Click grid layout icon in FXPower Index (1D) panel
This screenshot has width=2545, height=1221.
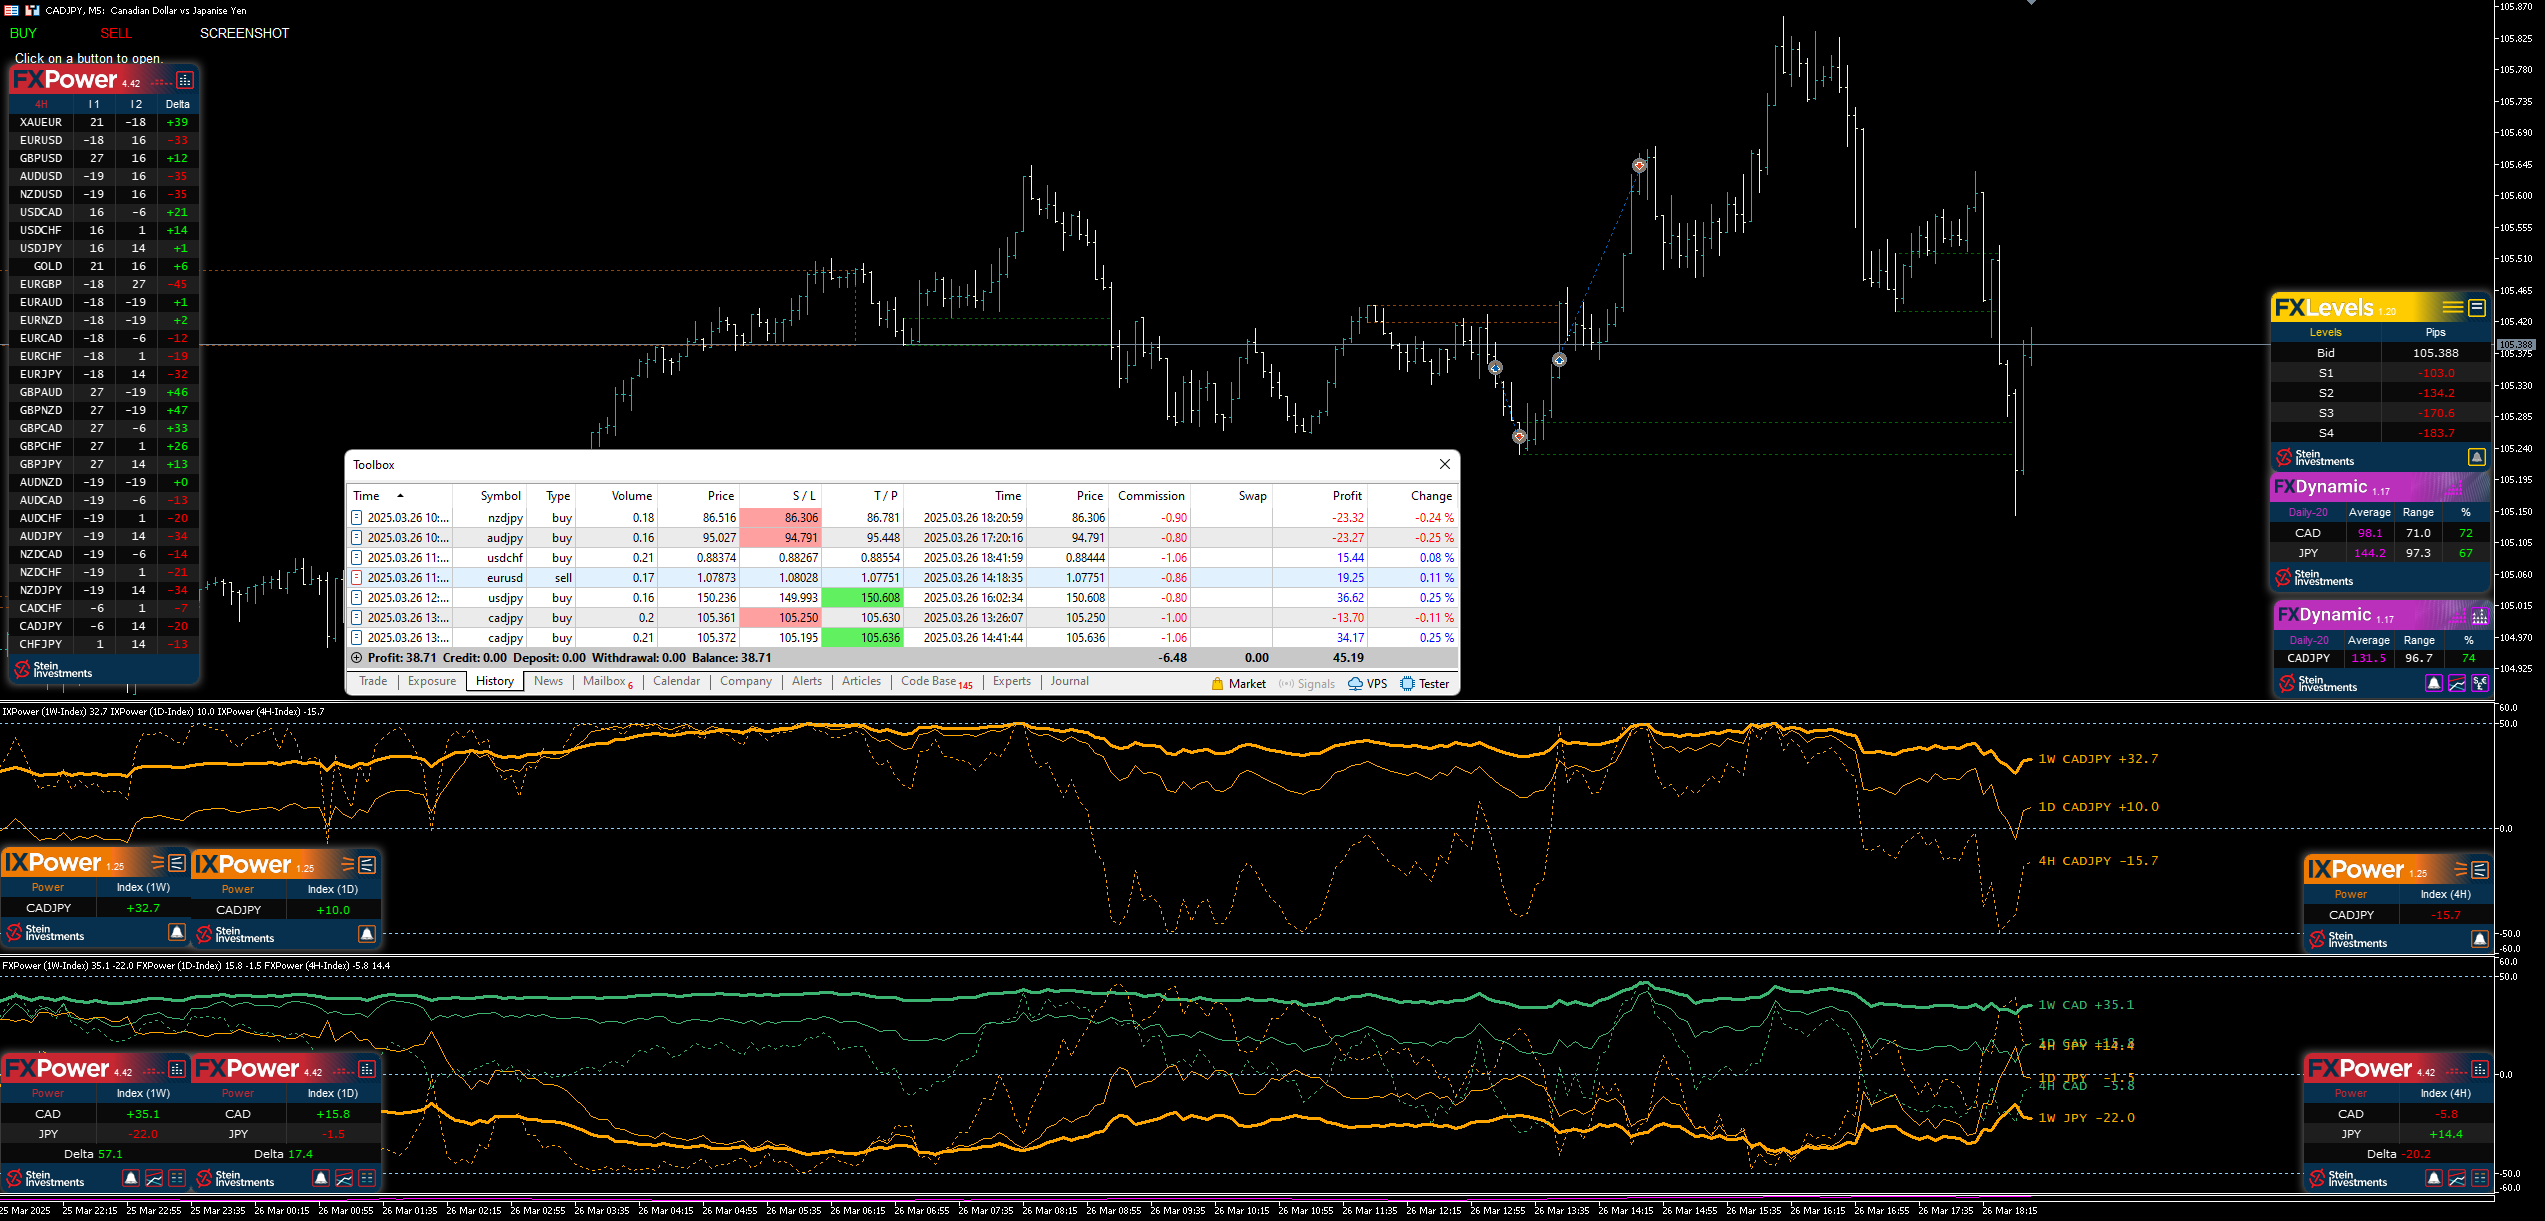(367, 1178)
